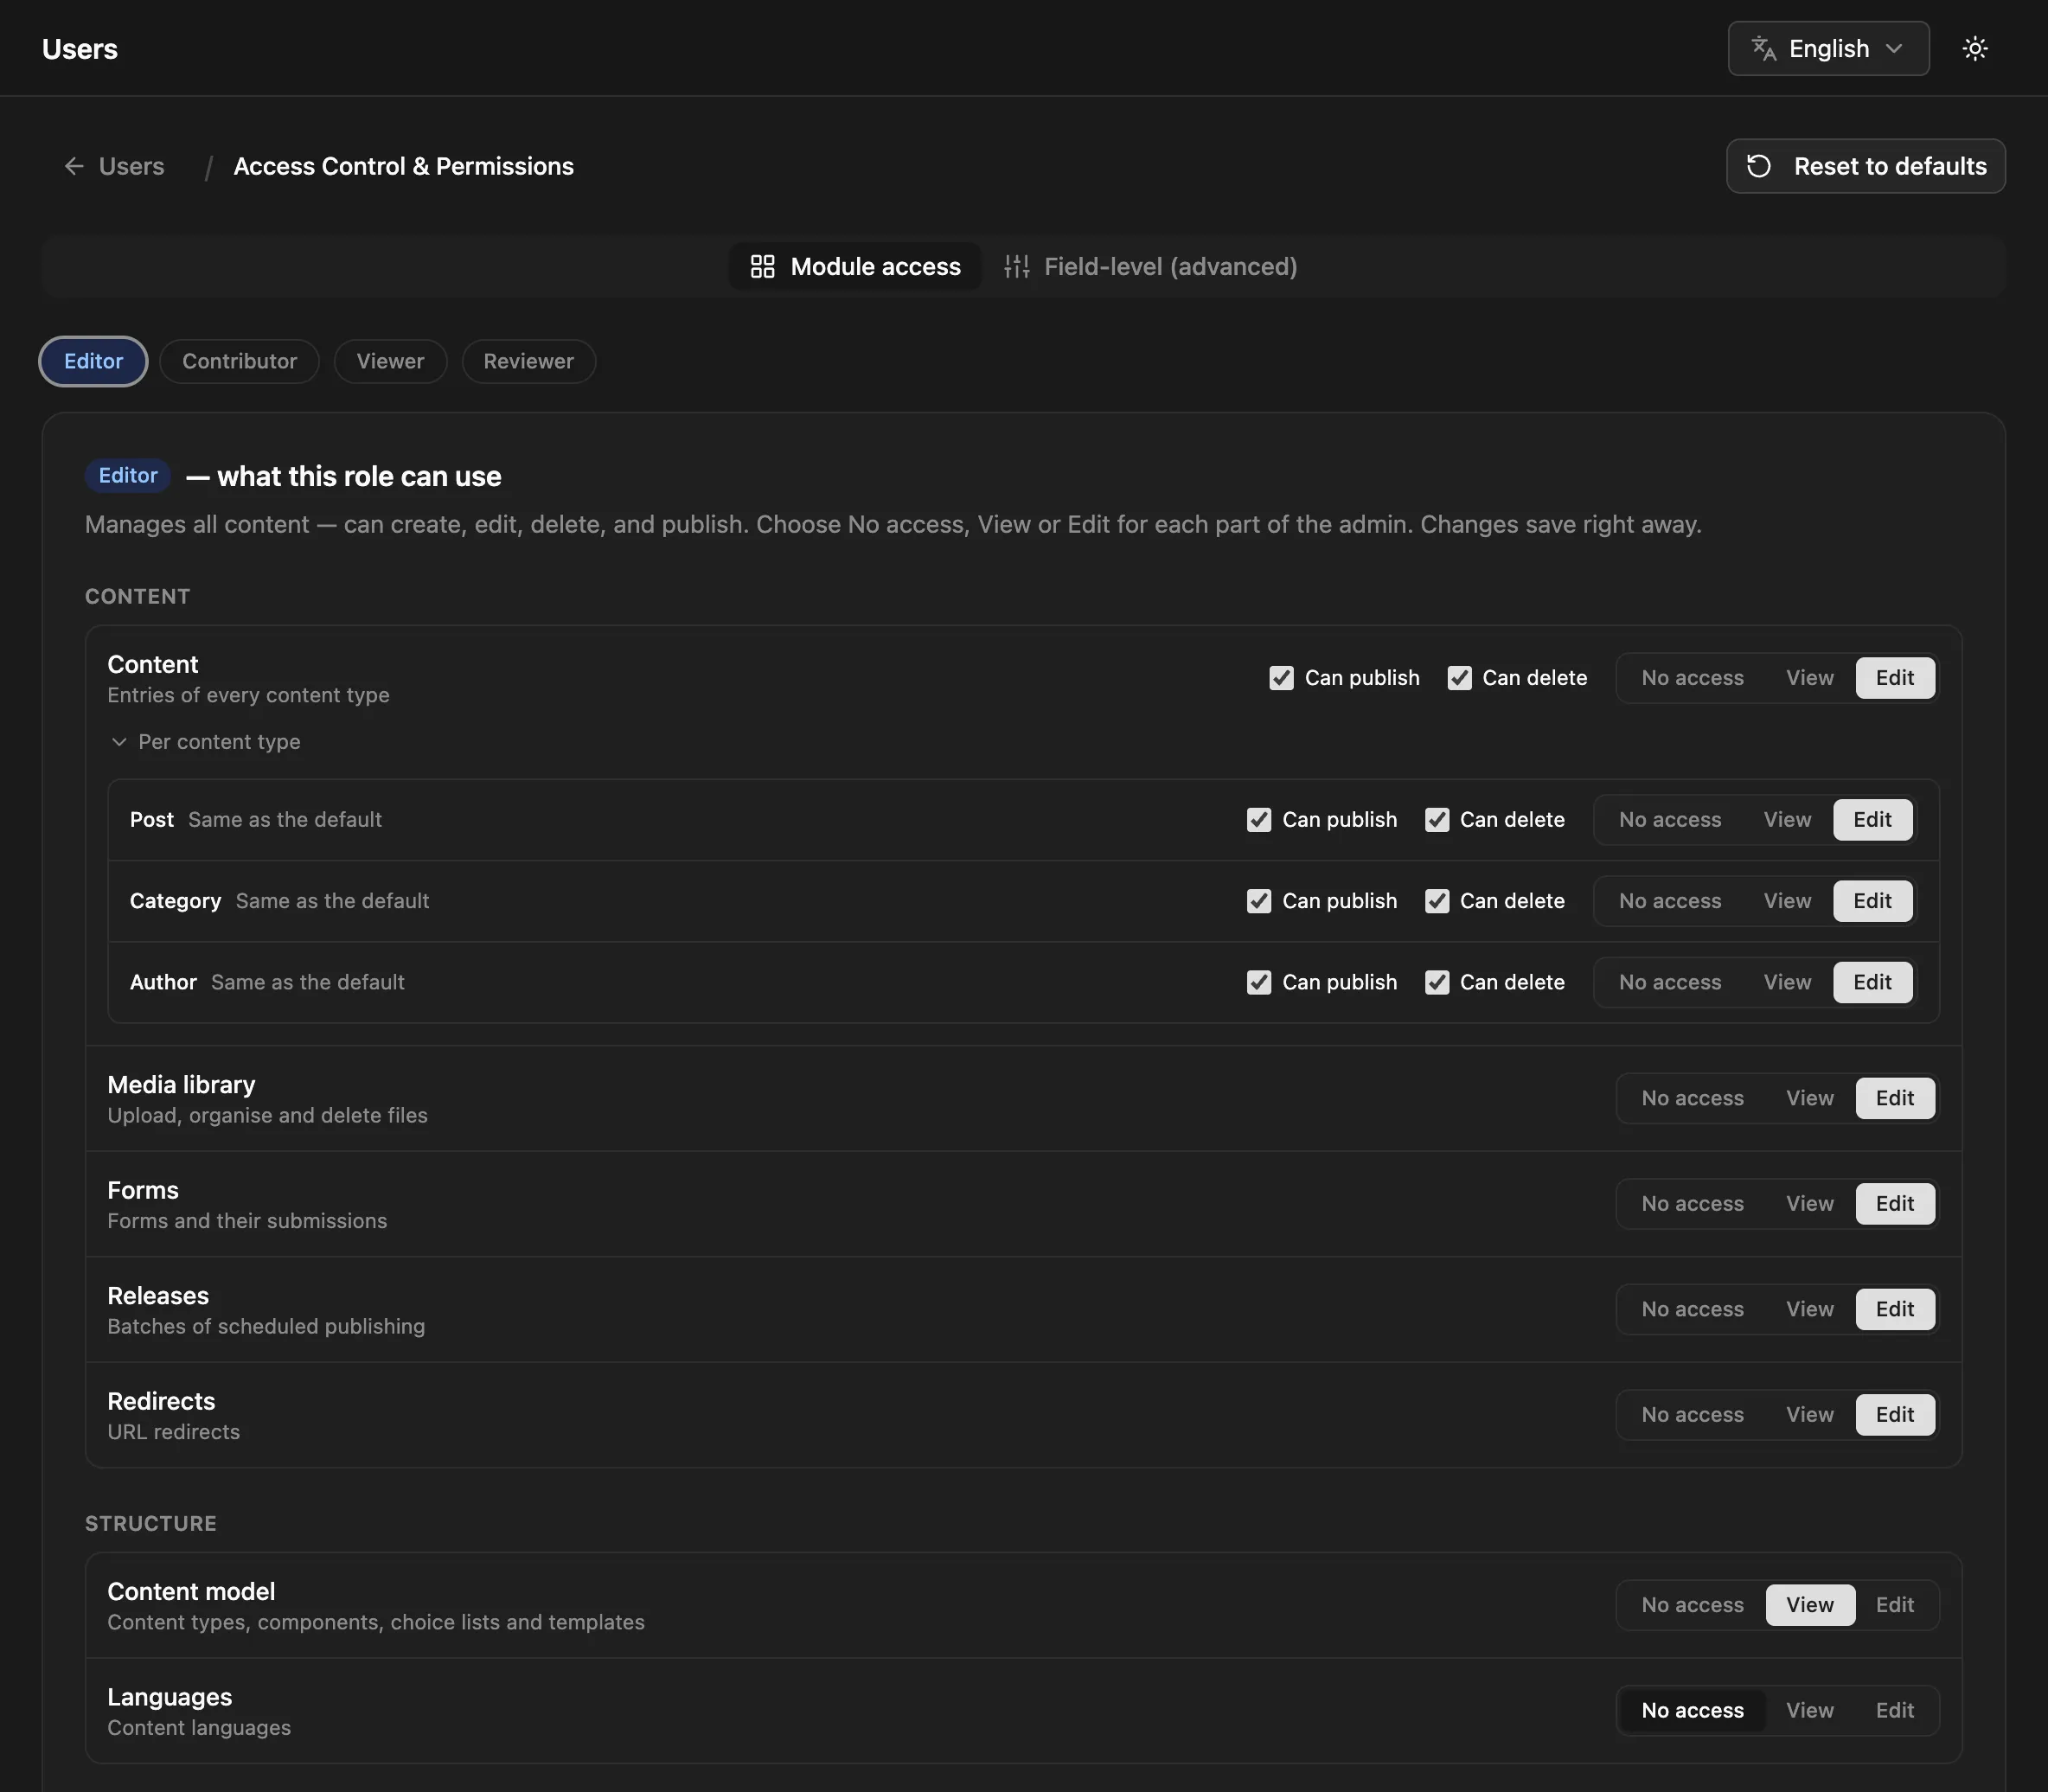Set Media library to View
The image size is (2048, 1792).
(x=1809, y=1098)
